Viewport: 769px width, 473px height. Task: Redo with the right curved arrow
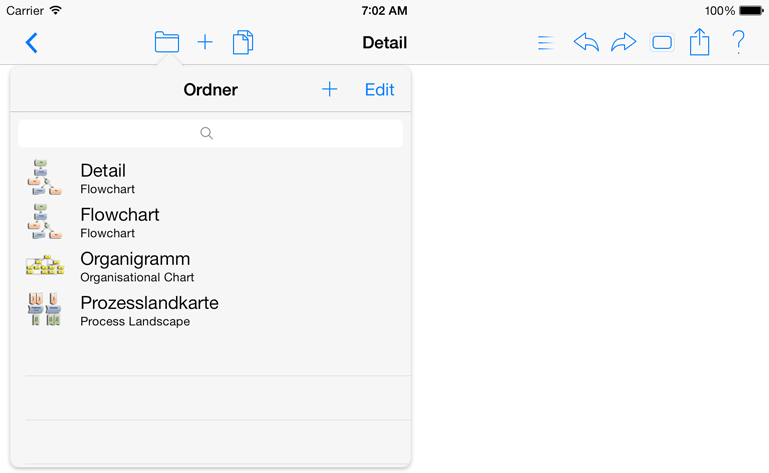click(x=624, y=42)
